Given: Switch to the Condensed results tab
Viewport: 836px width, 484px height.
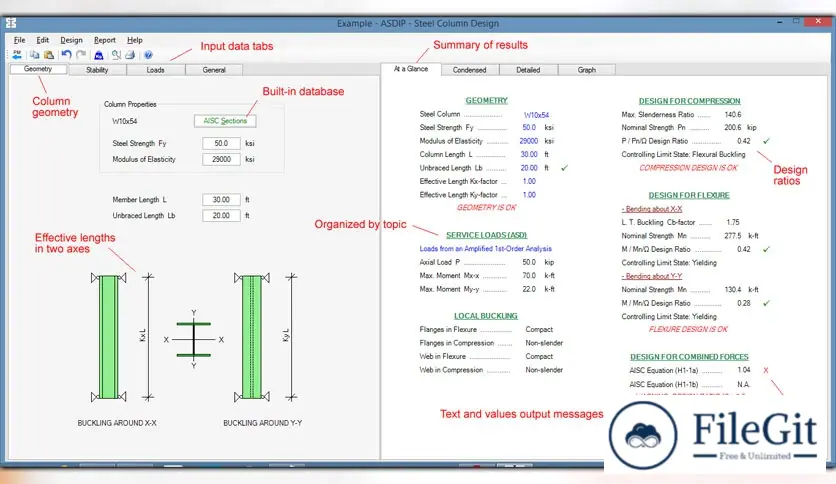Looking at the screenshot, I should pyautogui.click(x=470, y=70).
